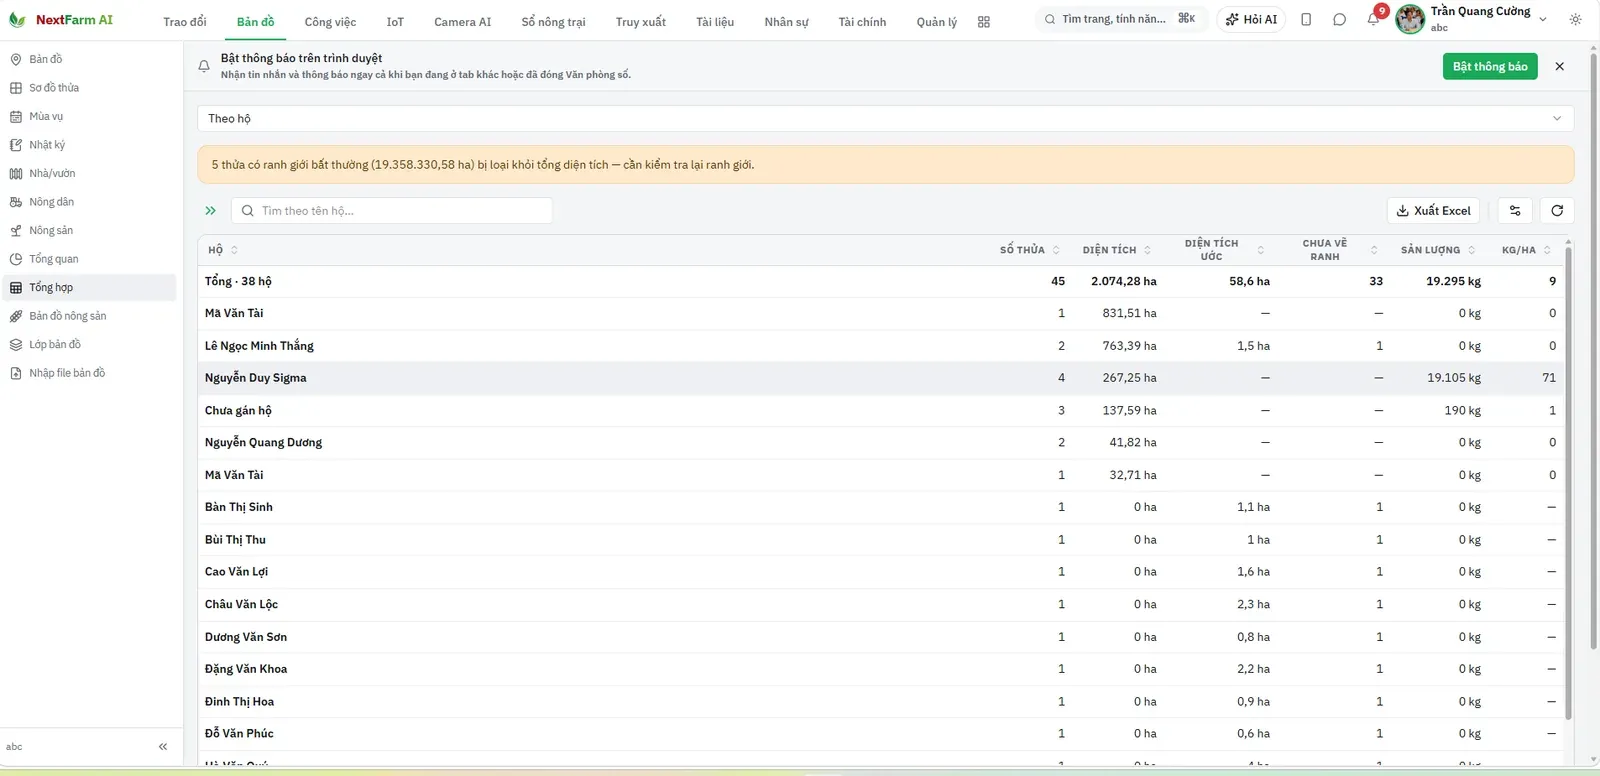This screenshot has width=1600, height=776.
Task: Open the Sổ nông trại top menu
Action: pyautogui.click(x=553, y=22)
